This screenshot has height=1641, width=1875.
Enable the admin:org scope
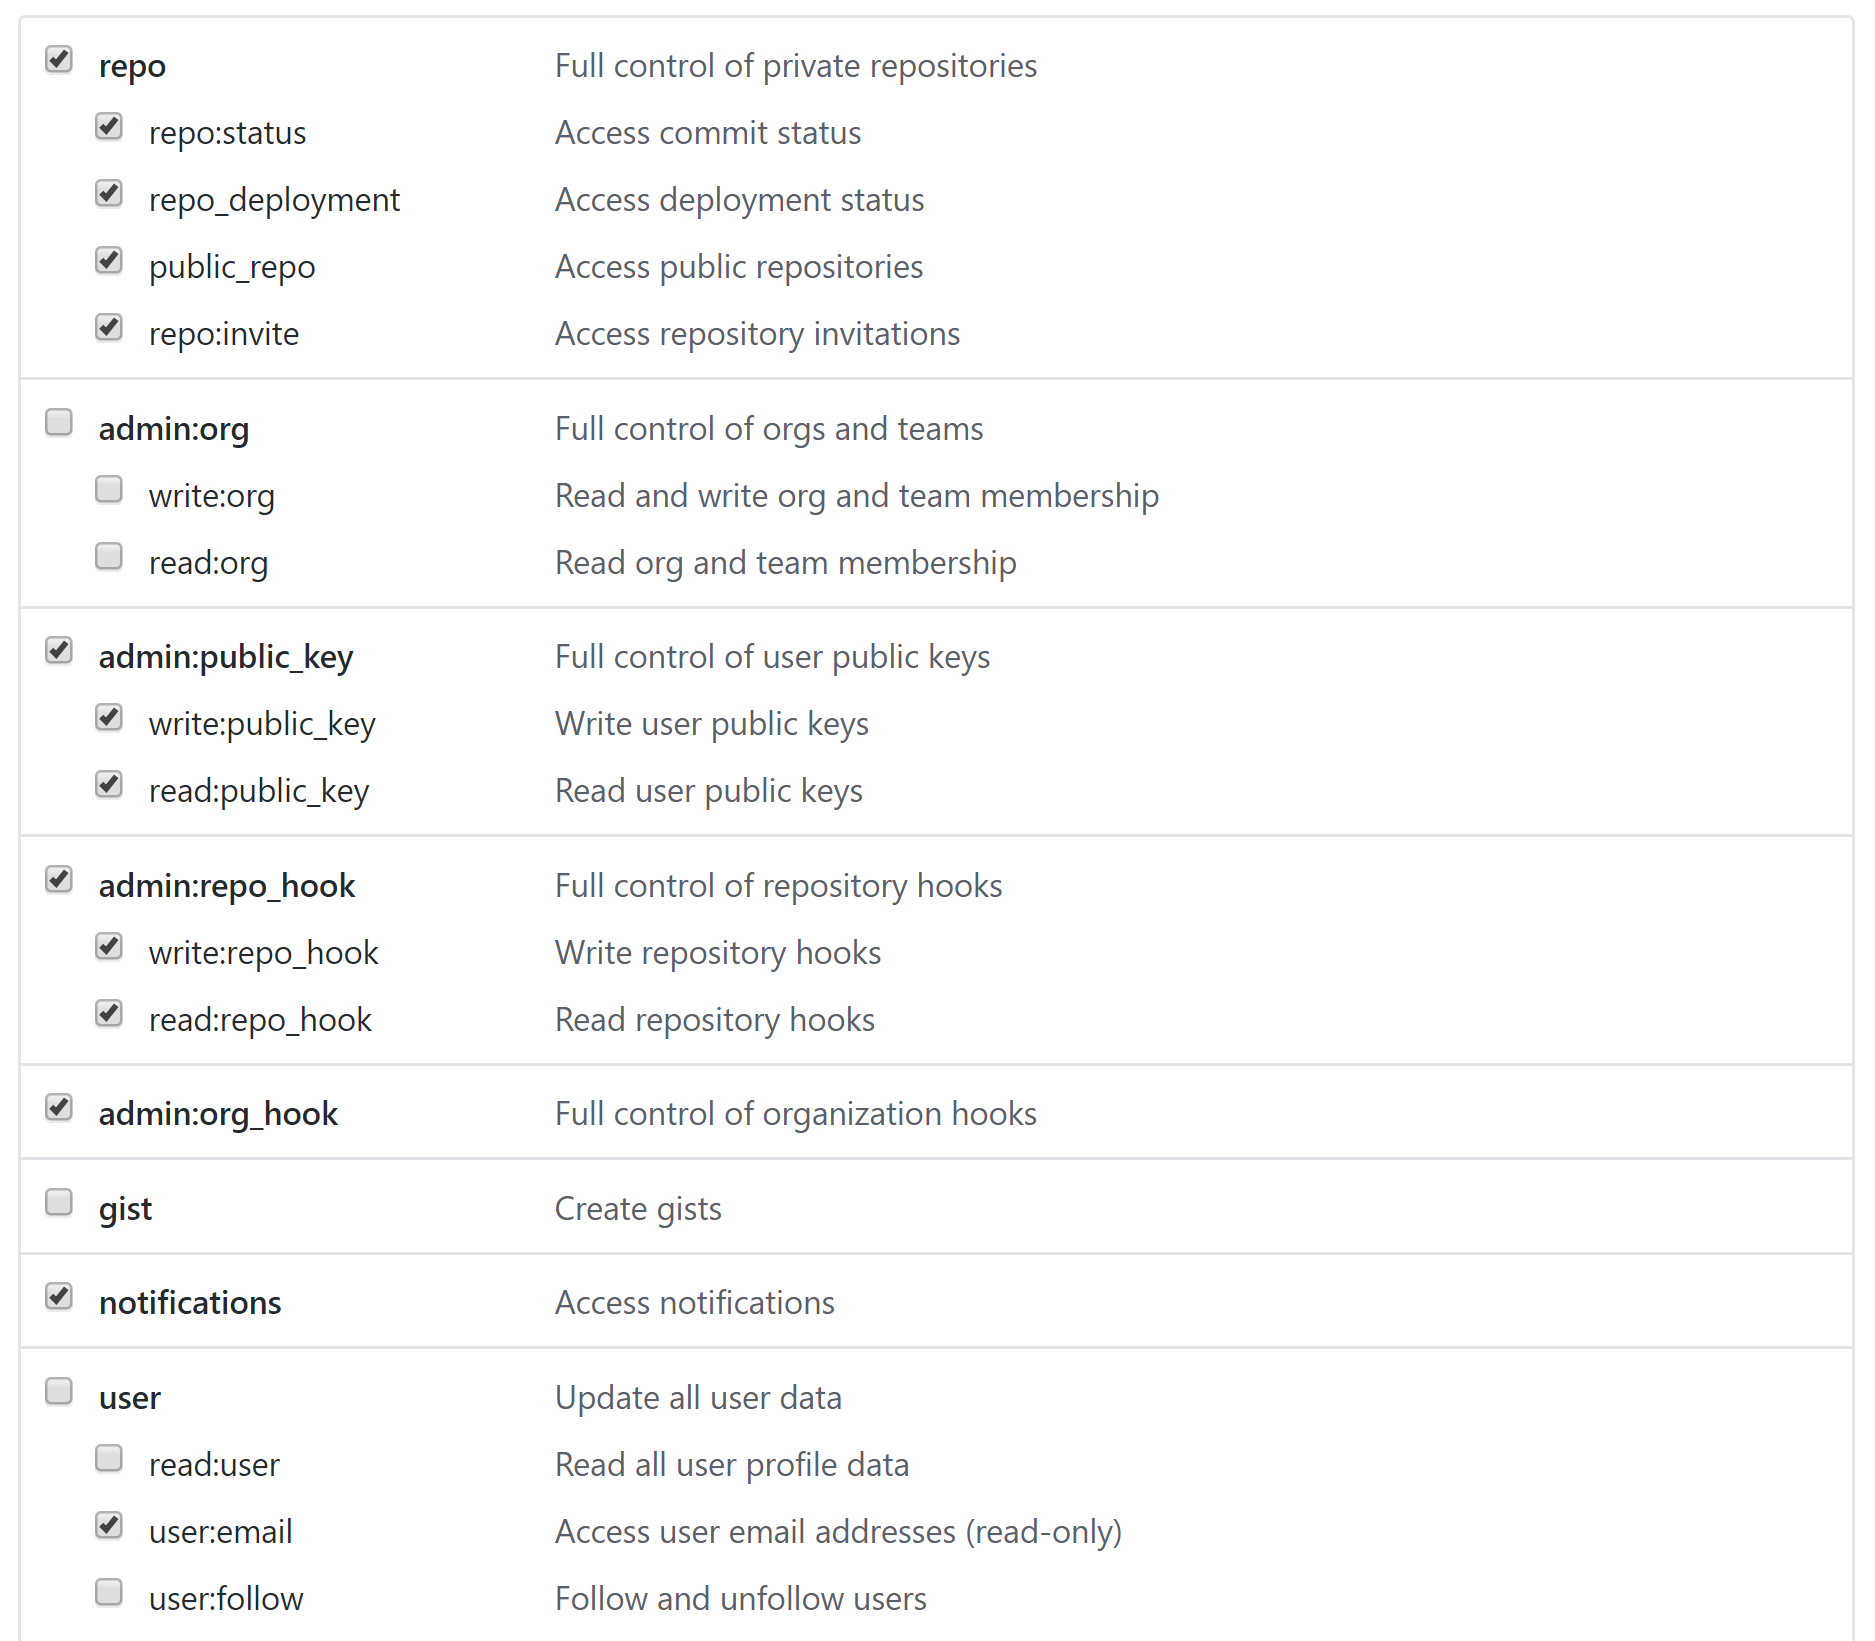(59, 423)
